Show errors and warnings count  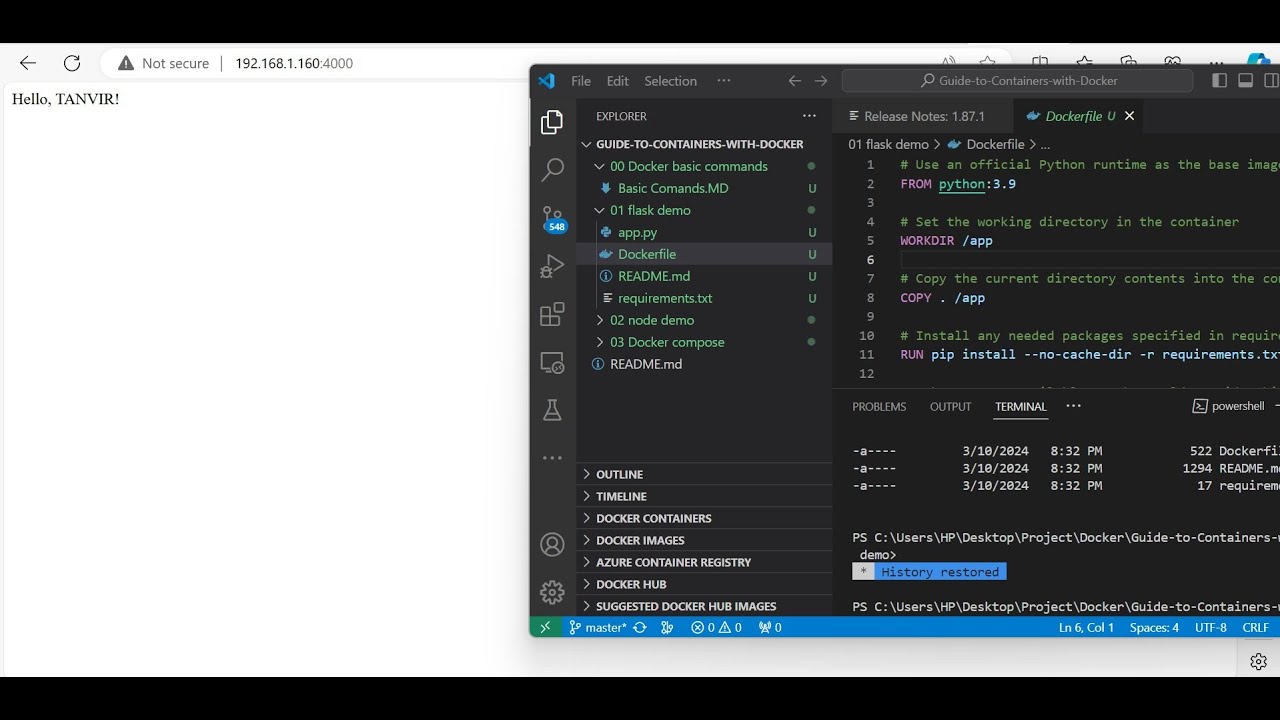click(716, 628)
